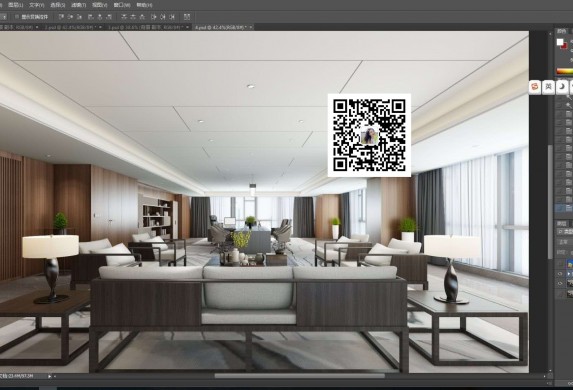Click the distribute top edges icon

tap(124, 17)
